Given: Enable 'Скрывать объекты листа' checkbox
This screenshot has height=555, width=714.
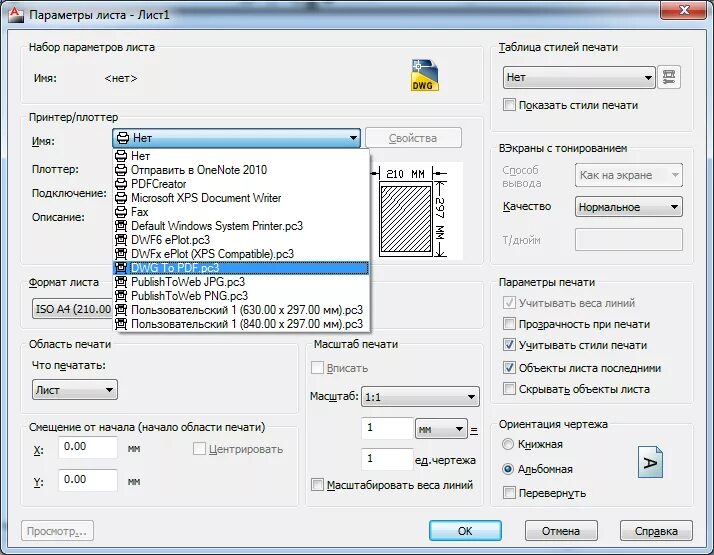Looking at the screenshot, I should [510, 389].
